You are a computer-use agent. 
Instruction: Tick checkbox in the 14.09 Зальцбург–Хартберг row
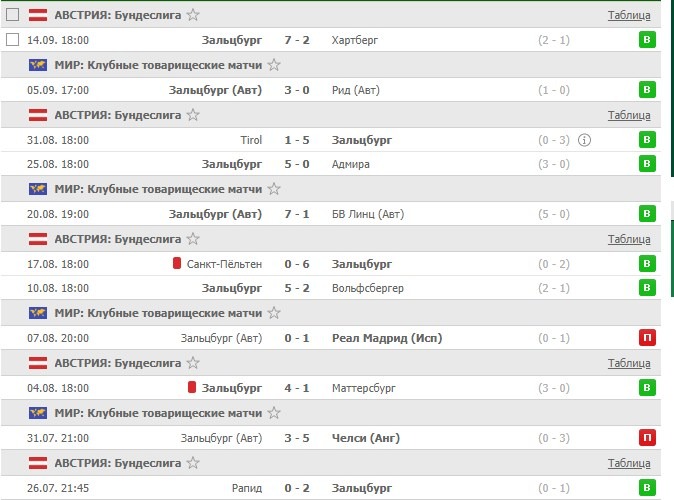click(12, 40)
